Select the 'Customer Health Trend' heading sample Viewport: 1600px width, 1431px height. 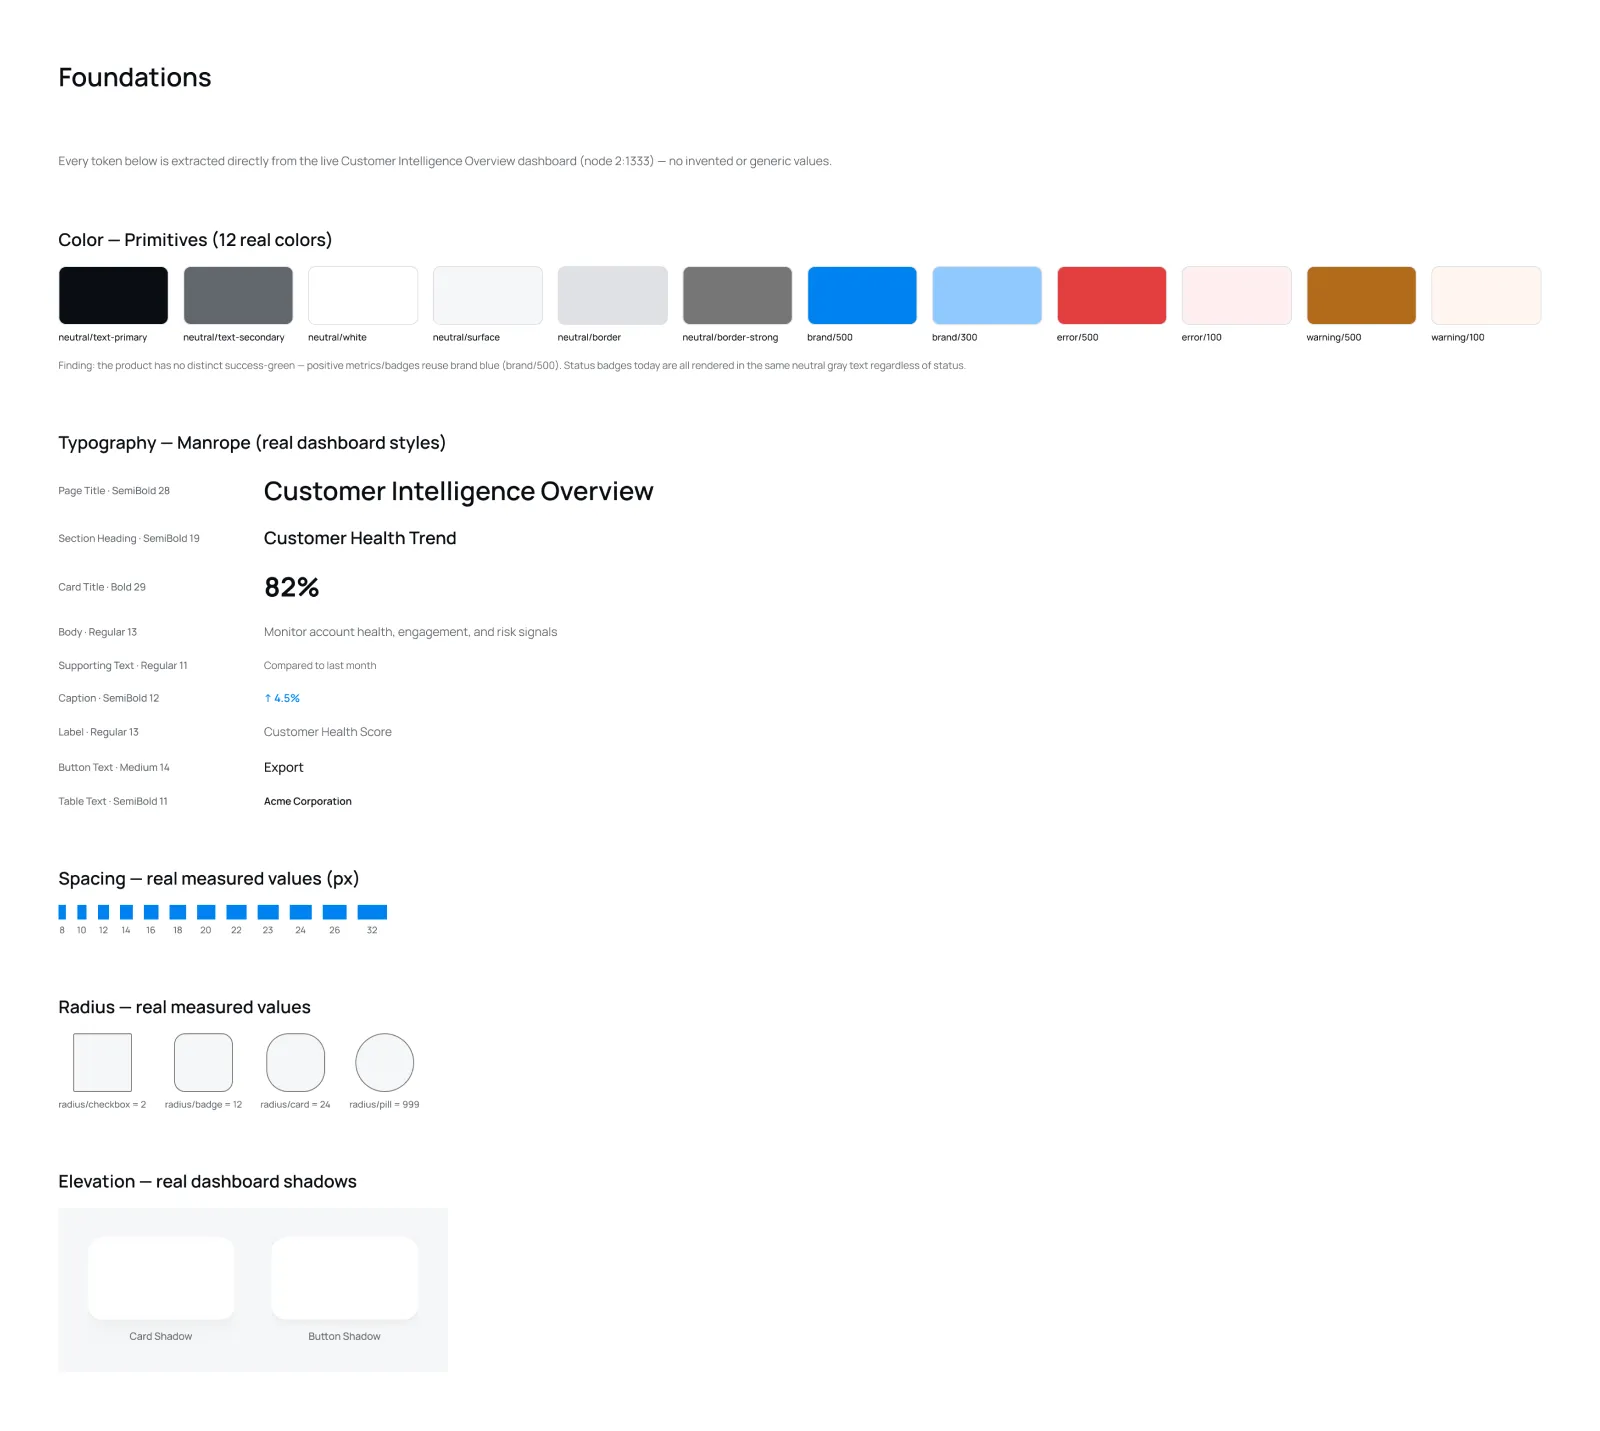pos(360,538)
